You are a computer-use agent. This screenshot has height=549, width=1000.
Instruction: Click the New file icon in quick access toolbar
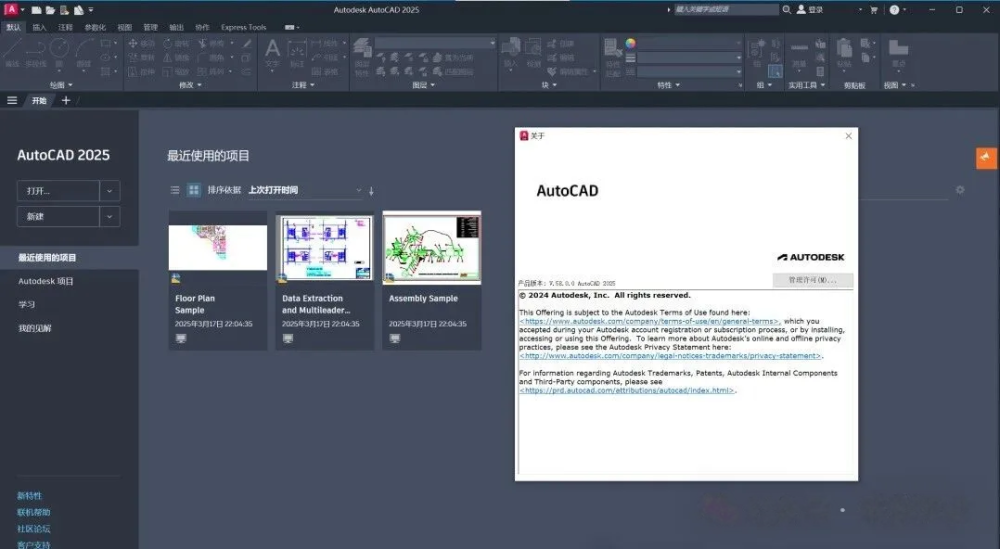[36, 10]
